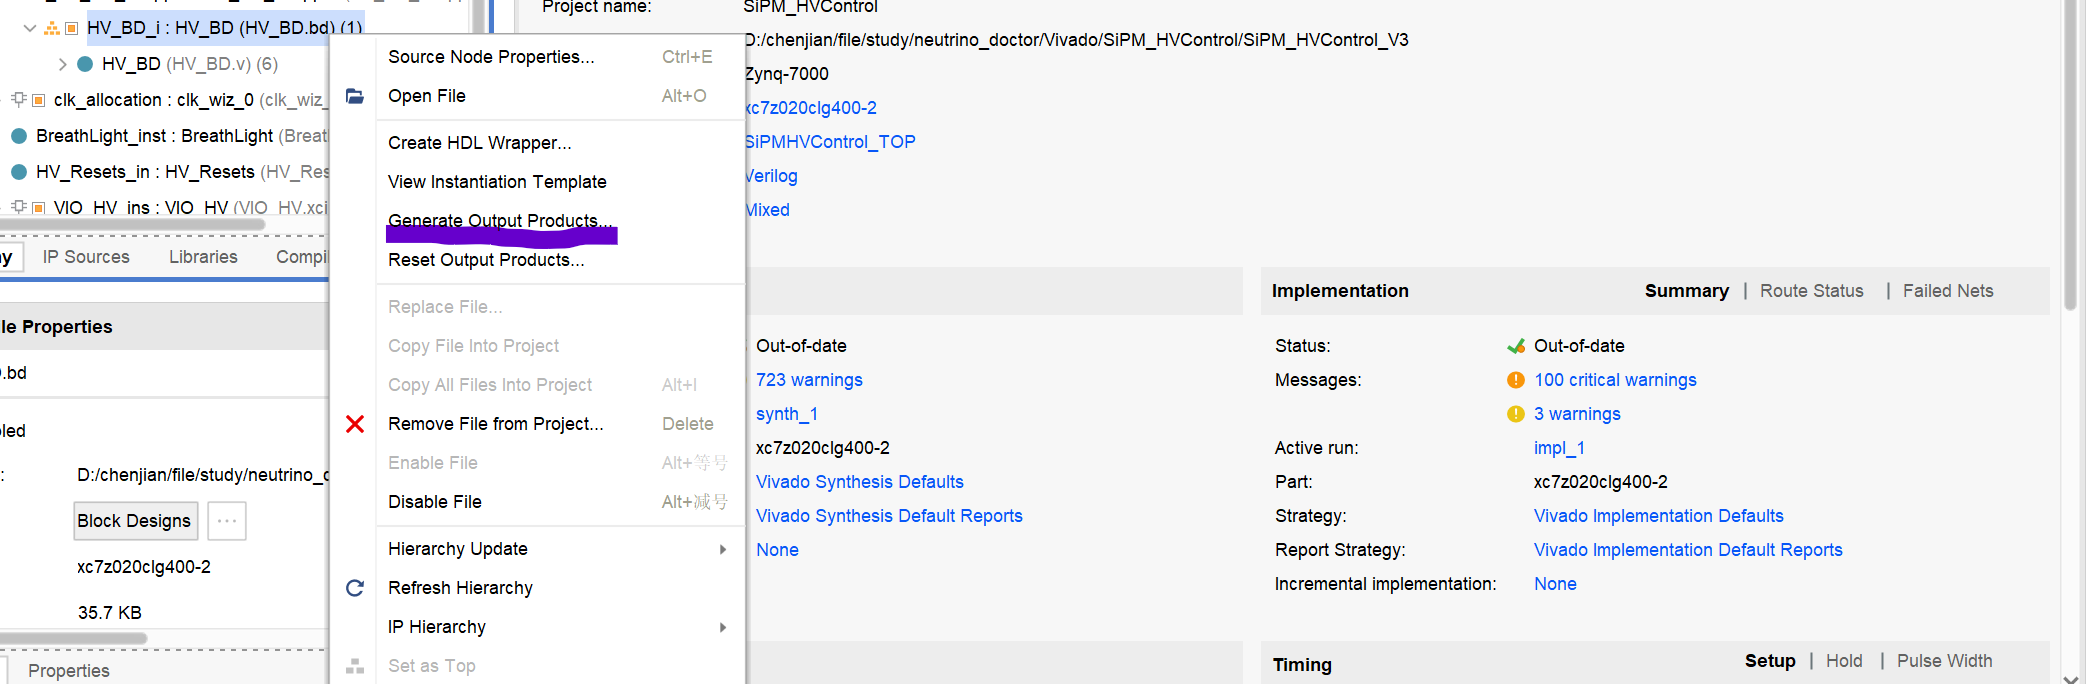Viewport: 2100px width, 684px height.
Task: Select View Instantiation Template
Action: (560, 182)
